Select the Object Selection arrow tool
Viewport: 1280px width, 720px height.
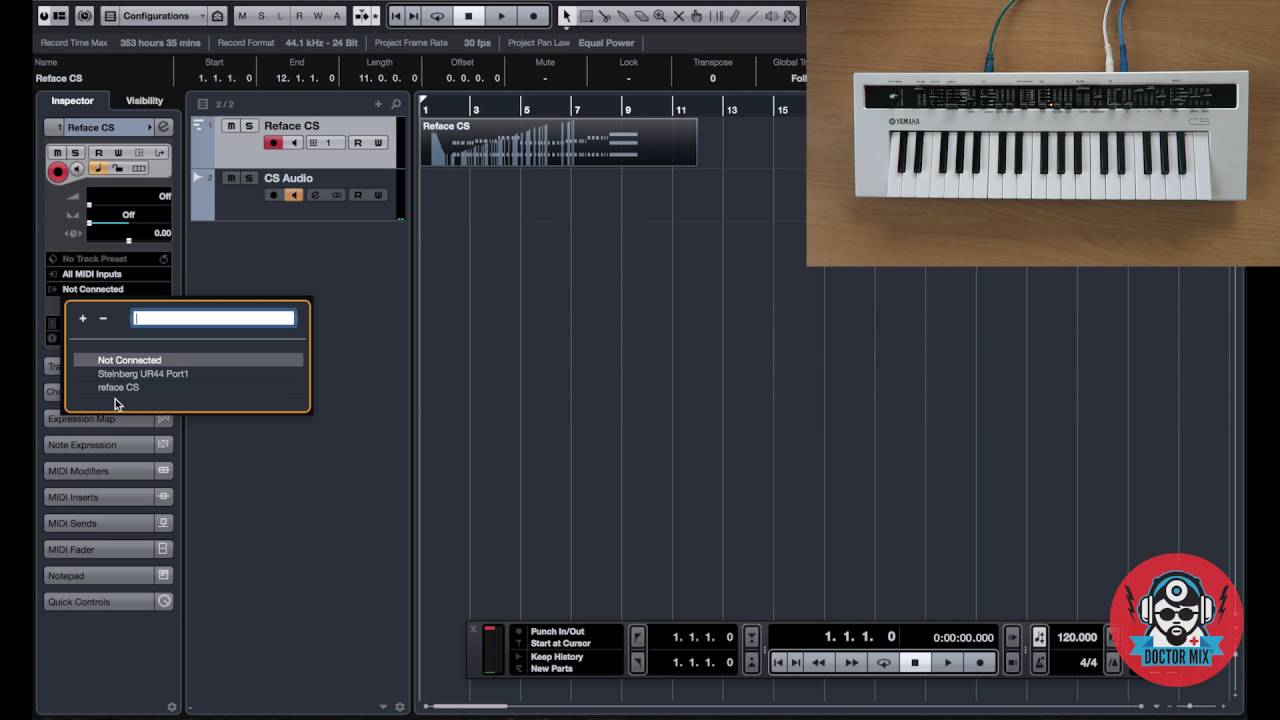click(567, 16)
